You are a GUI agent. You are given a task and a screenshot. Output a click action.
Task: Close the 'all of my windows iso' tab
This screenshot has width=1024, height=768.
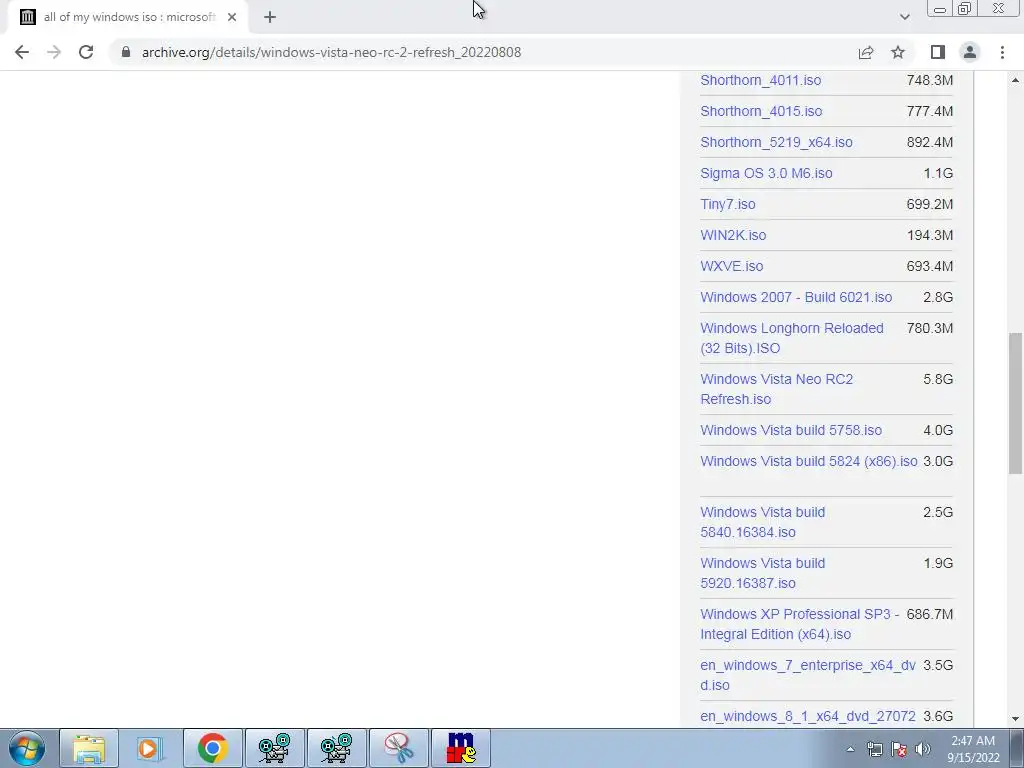pos(232,17)
